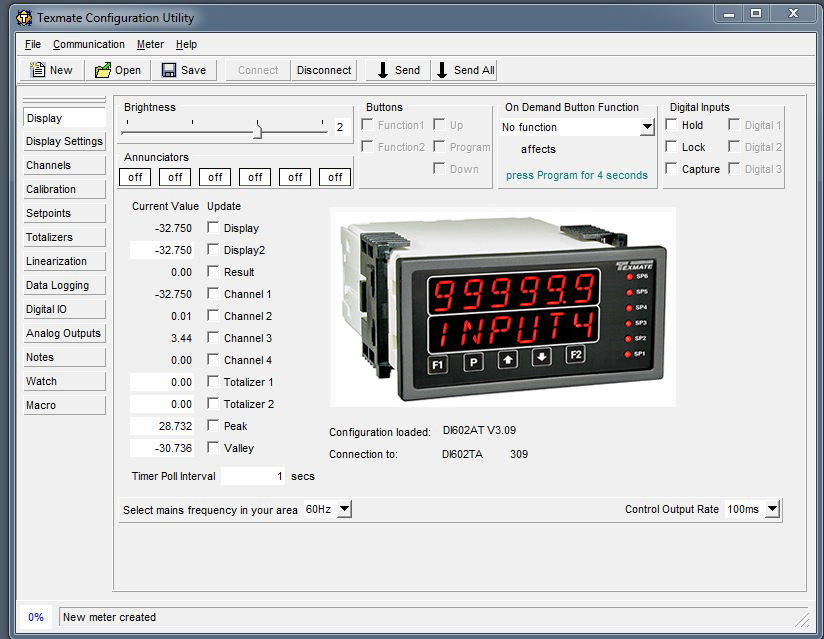Switch to the Linearization tab

(x=64, y=261)
